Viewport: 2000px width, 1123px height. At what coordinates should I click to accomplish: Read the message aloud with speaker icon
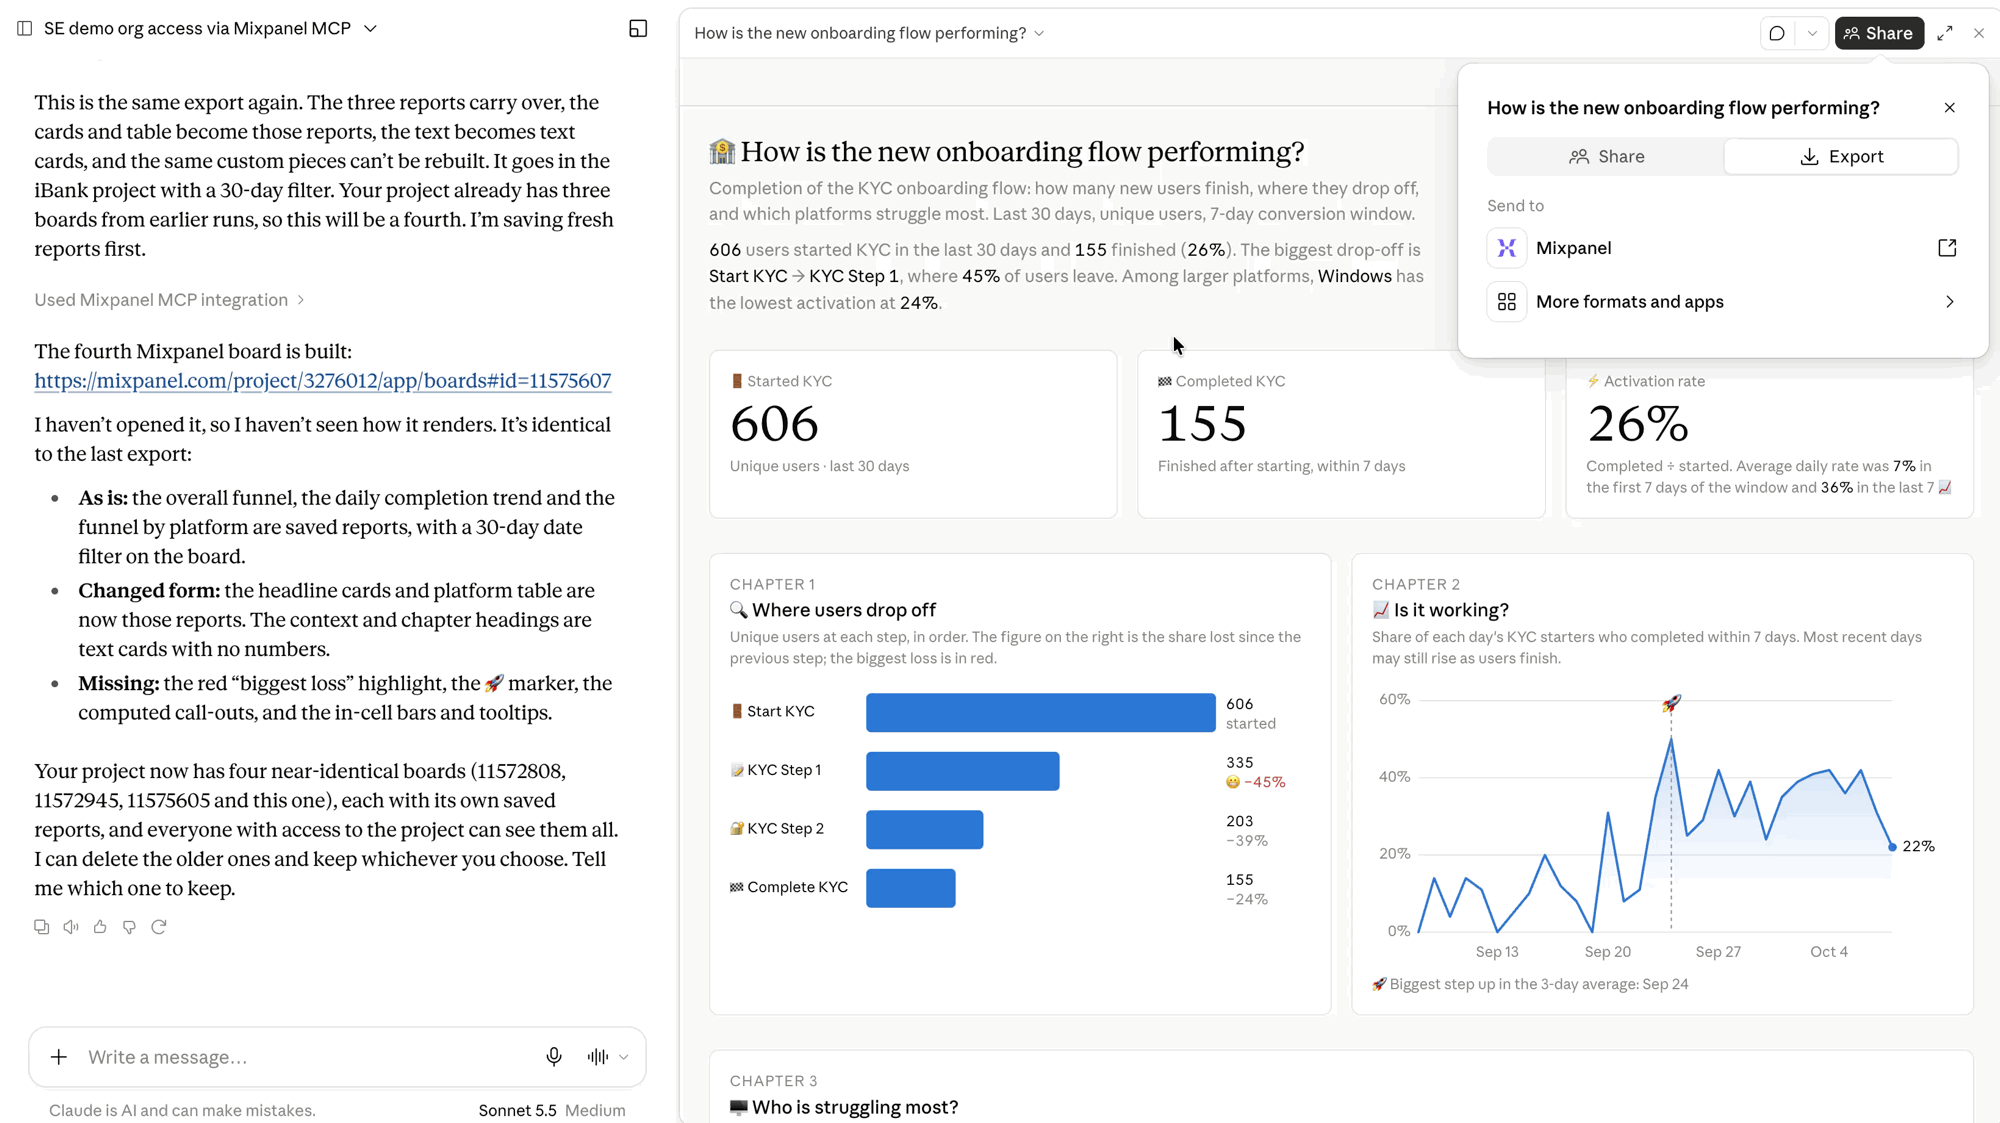coord(71,927)
